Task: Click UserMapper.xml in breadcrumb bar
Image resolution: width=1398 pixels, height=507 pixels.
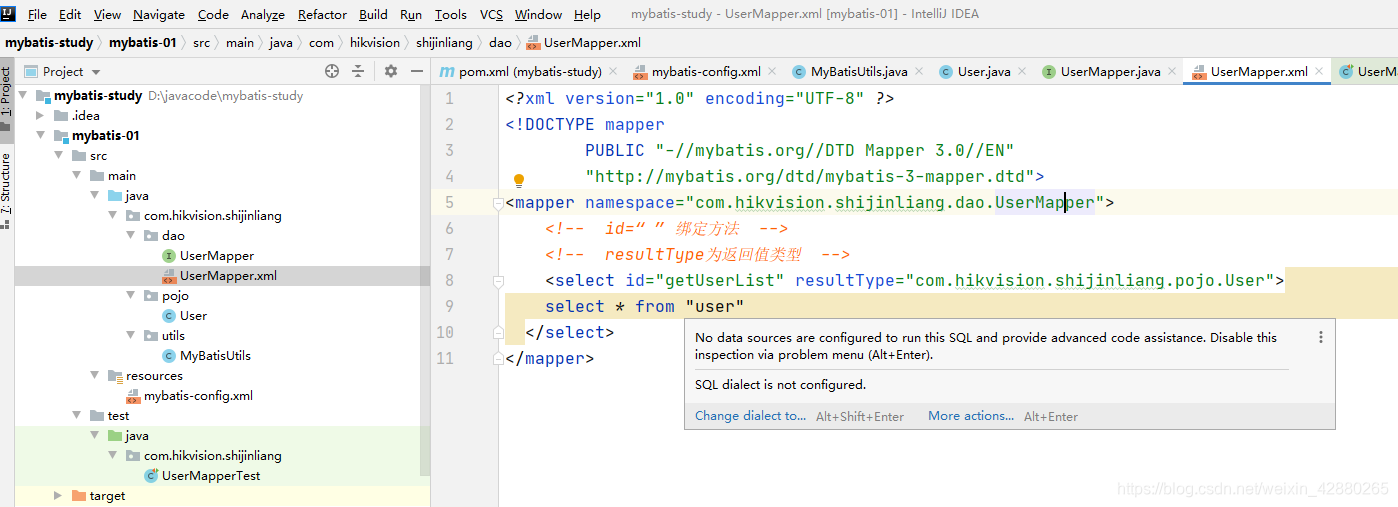Action: click(x=583, y=42)
